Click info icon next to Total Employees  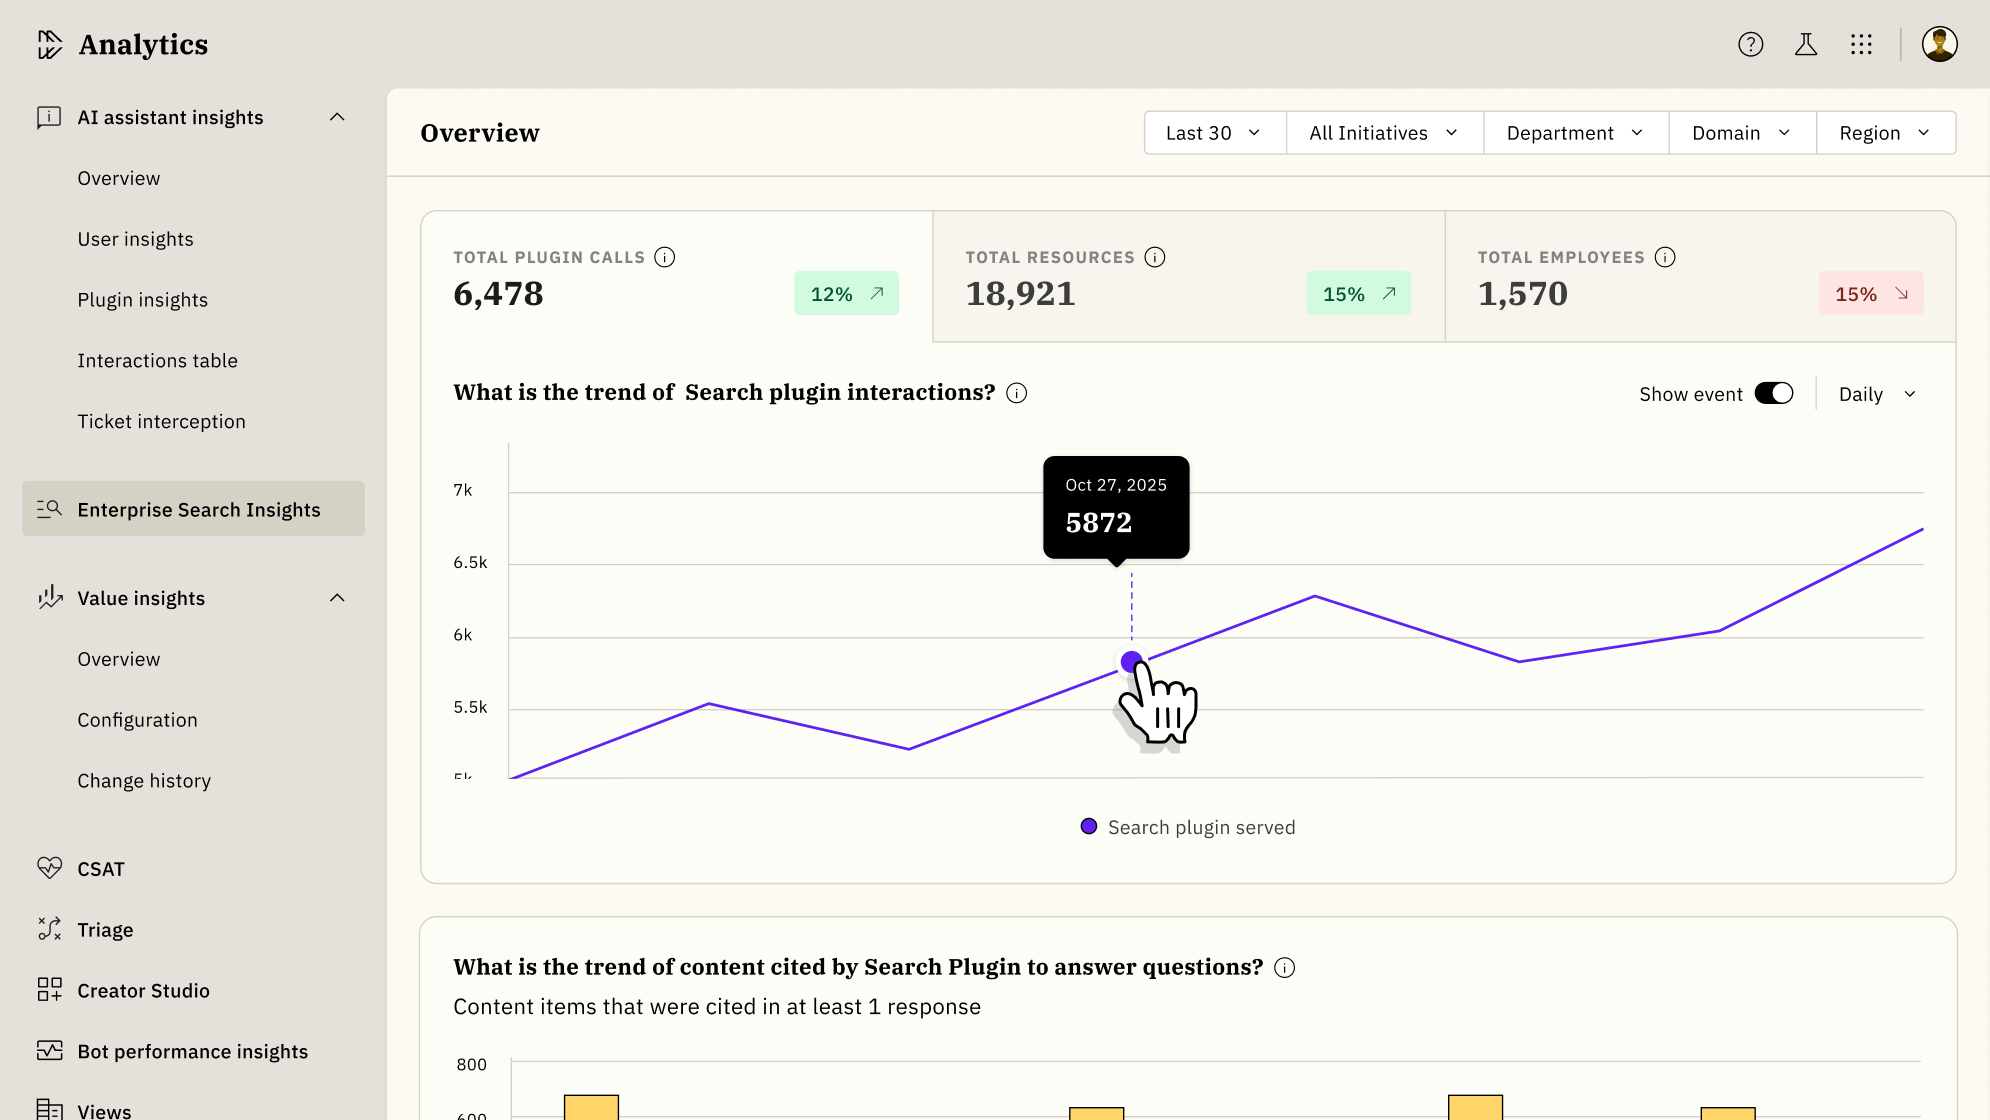click(x=1665, y=257)
